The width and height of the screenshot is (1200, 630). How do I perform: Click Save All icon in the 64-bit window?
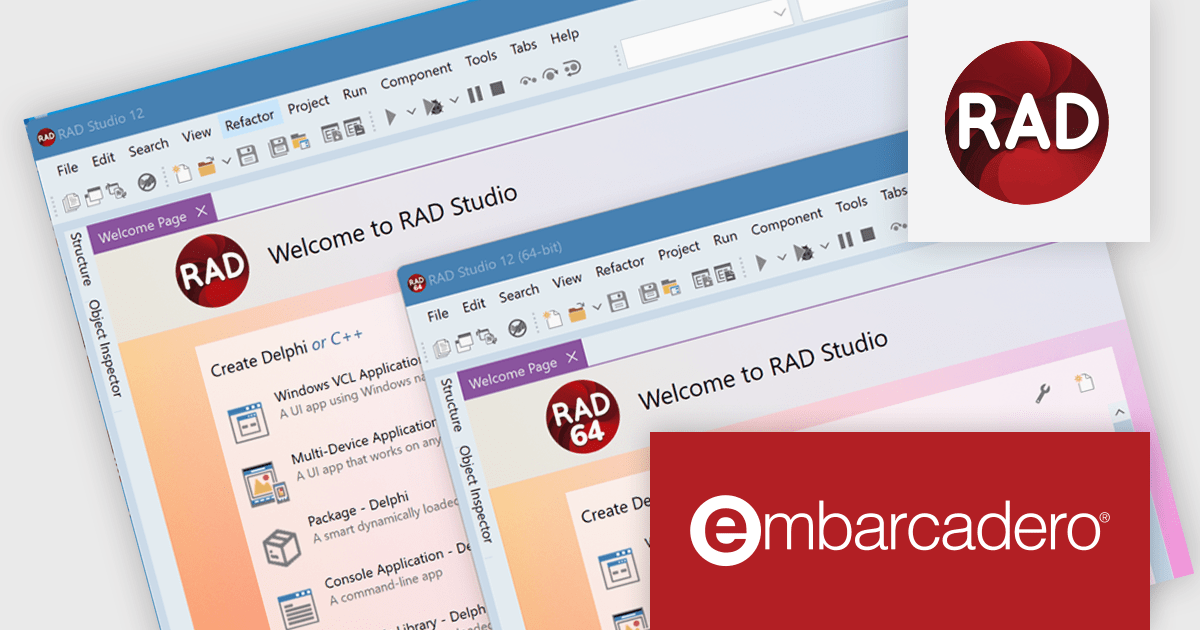pyautogui.click(x=649, y=294)
